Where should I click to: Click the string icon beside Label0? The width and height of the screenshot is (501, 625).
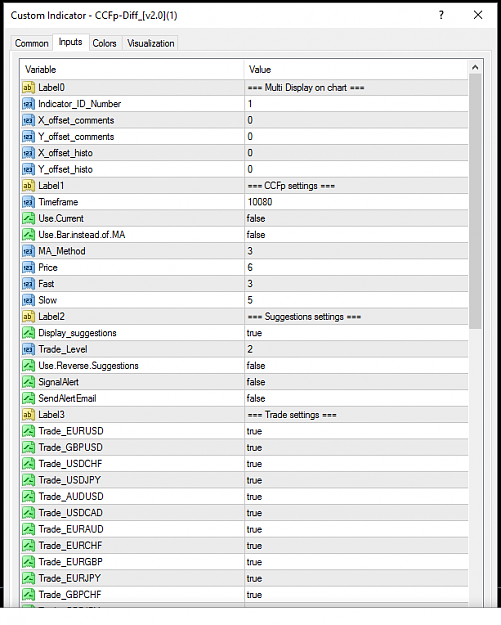(28, 87)
